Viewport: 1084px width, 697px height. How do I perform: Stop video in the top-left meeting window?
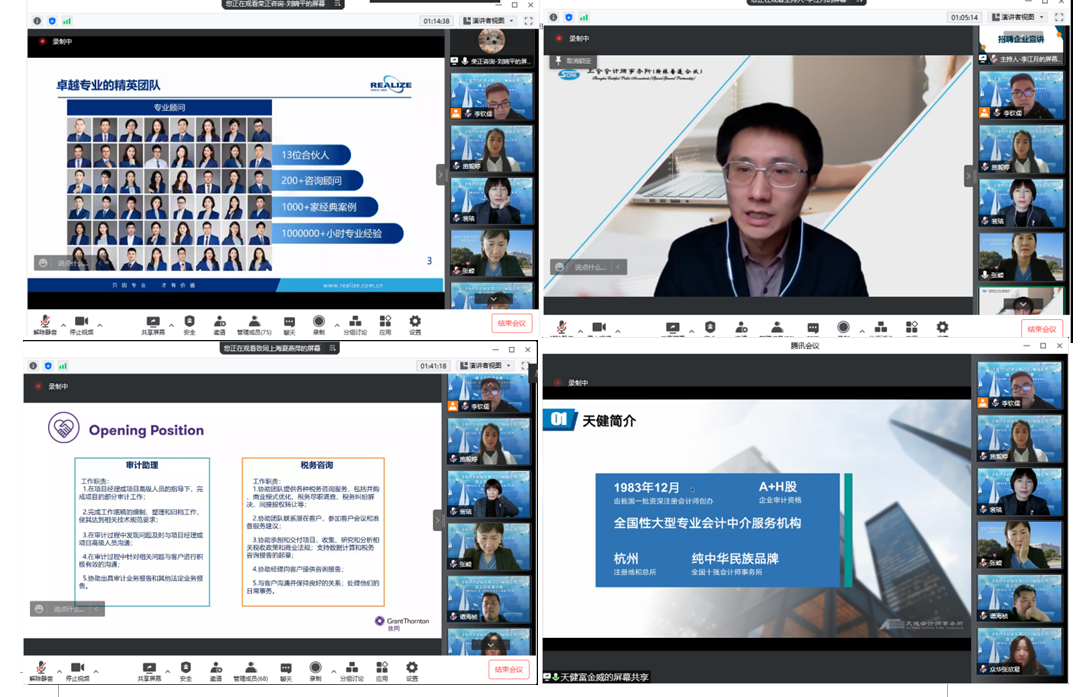pos(82,324)
